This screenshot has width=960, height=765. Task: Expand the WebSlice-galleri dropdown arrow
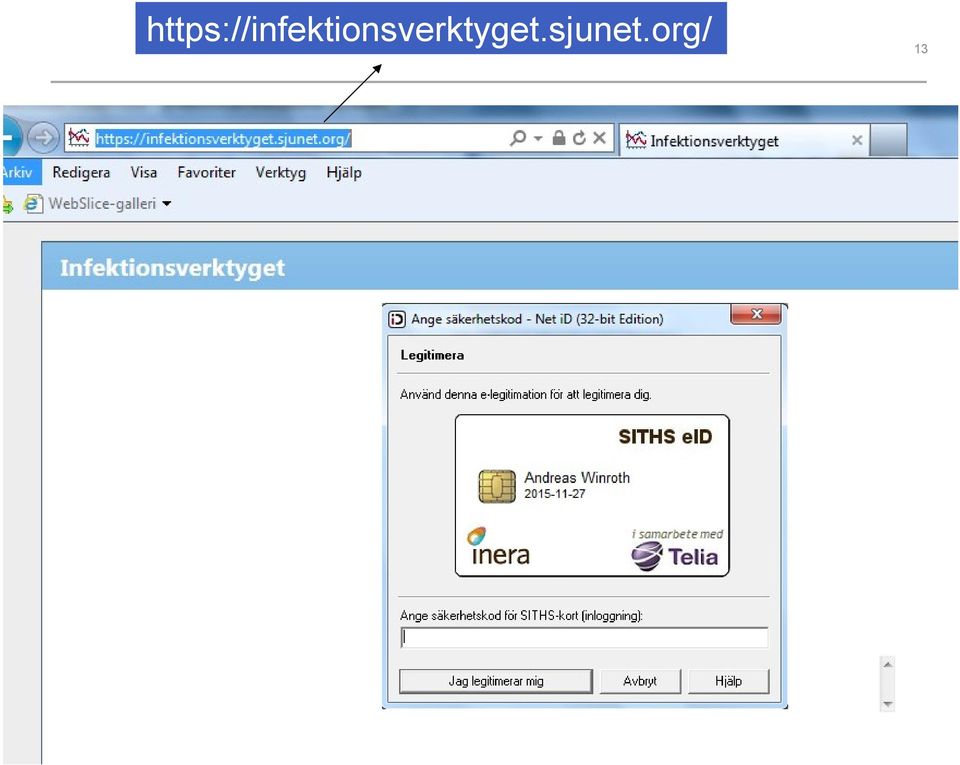[167, 204]
